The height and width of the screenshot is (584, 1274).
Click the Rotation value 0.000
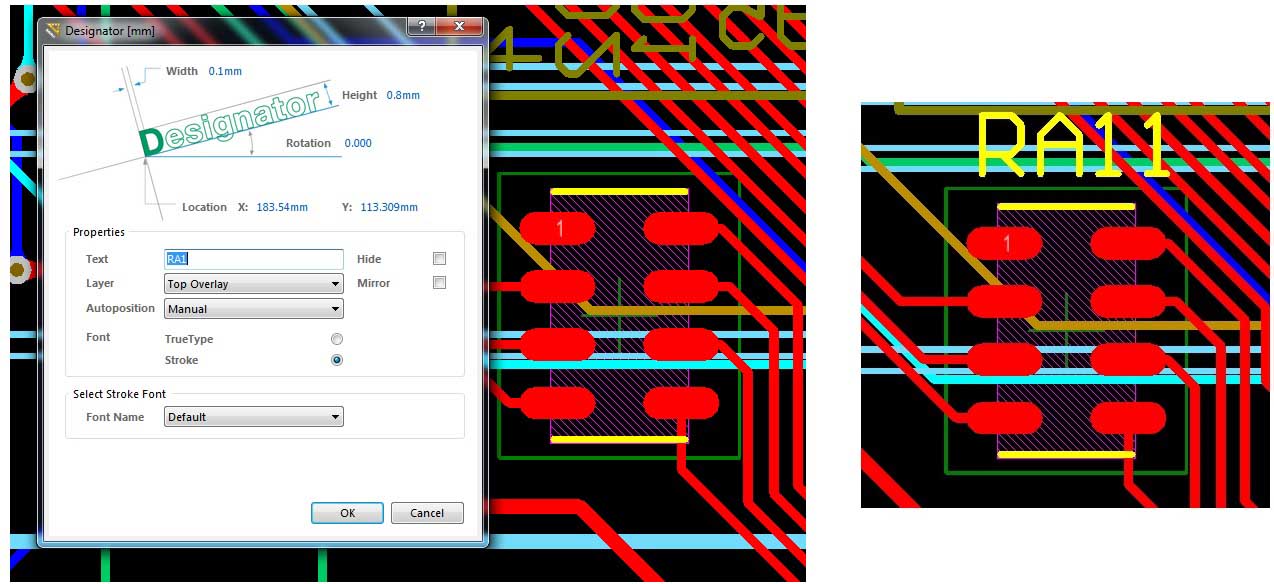tap(358, 143)
